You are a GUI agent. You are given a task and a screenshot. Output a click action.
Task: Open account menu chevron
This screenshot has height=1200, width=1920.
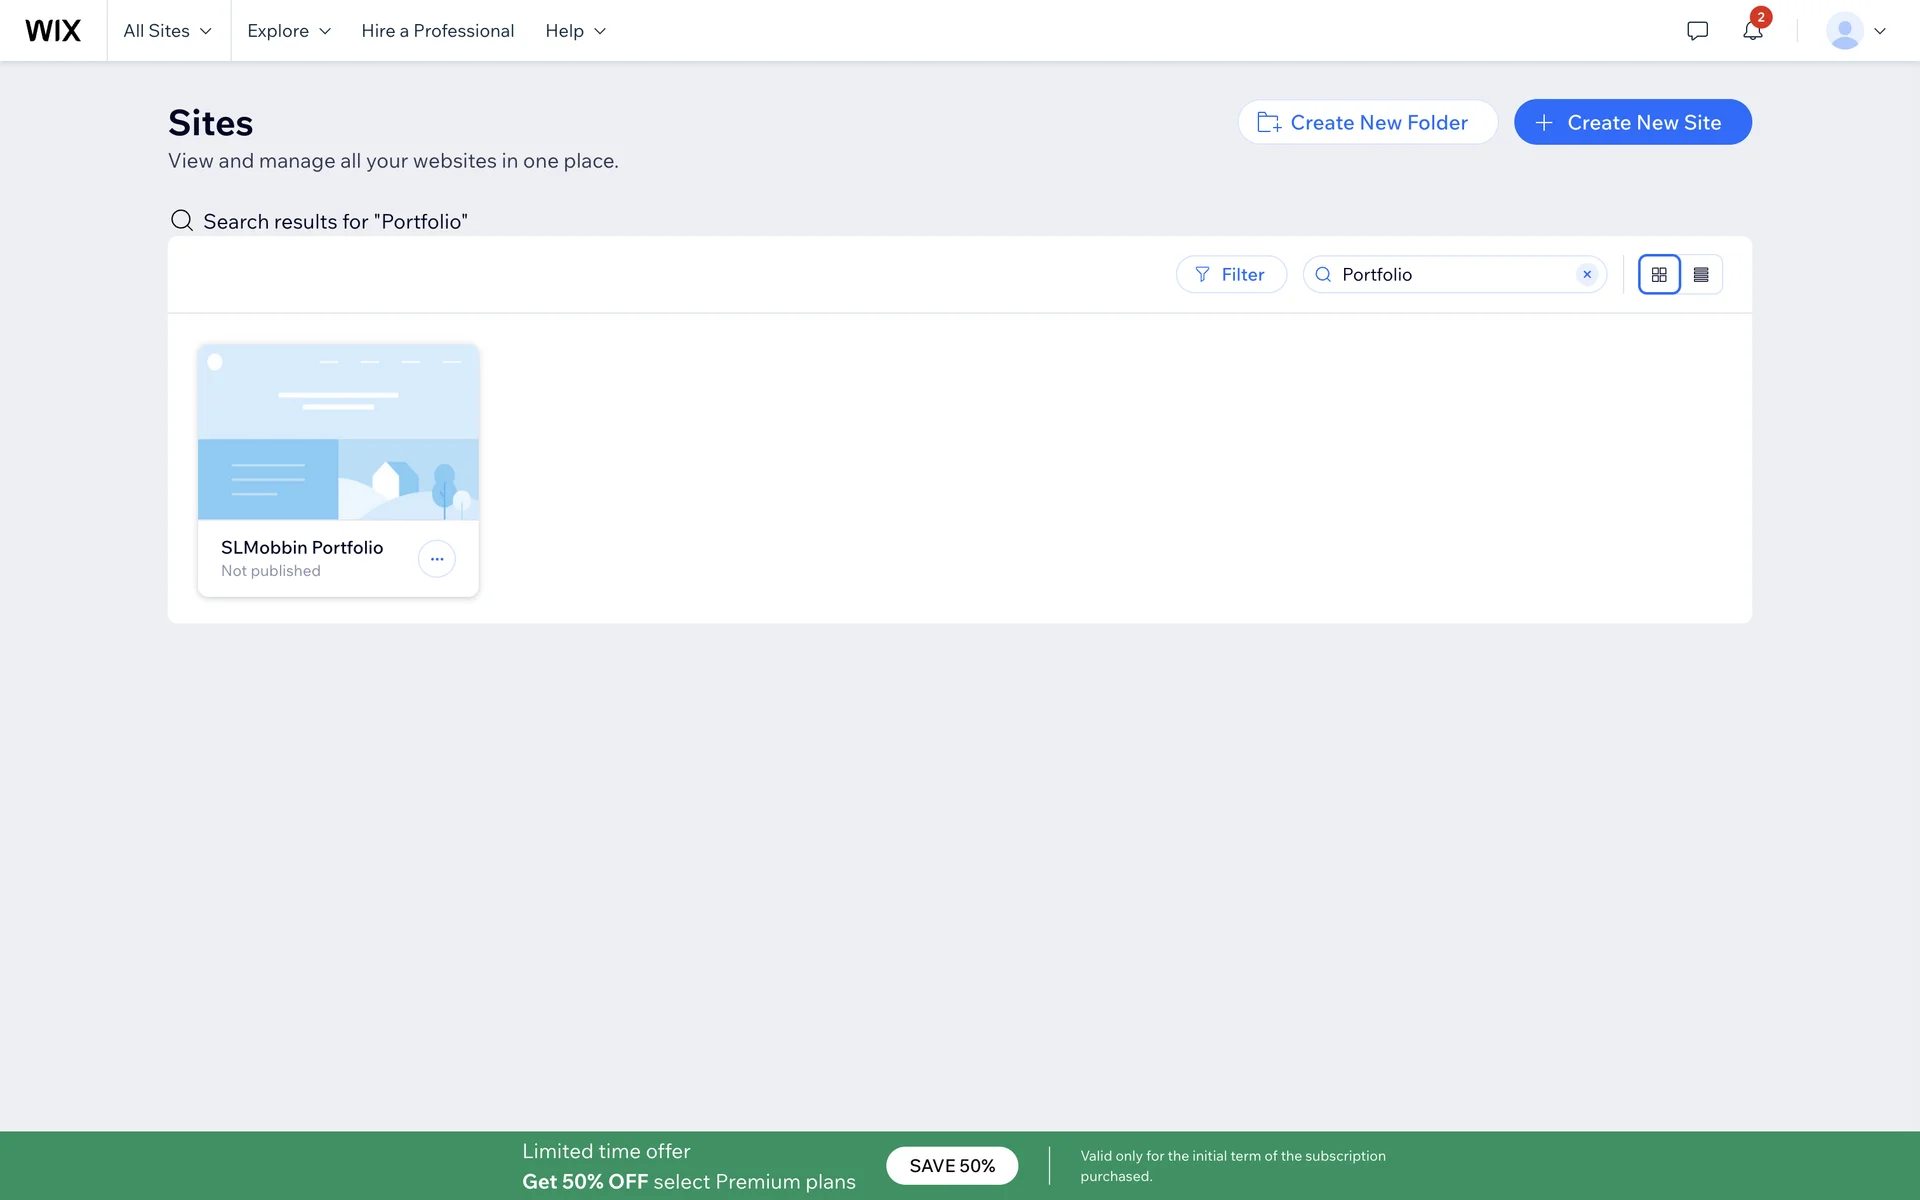1880,31
